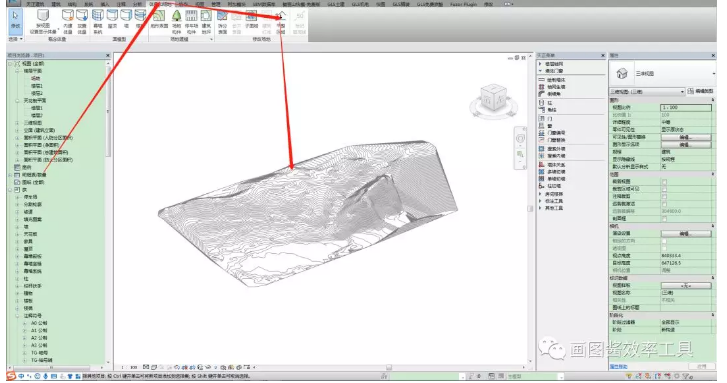The height and width of the screenshot is (383, 727).
Task: Open the 3D View instance dropdown in Properties
Action: (647, 92)
